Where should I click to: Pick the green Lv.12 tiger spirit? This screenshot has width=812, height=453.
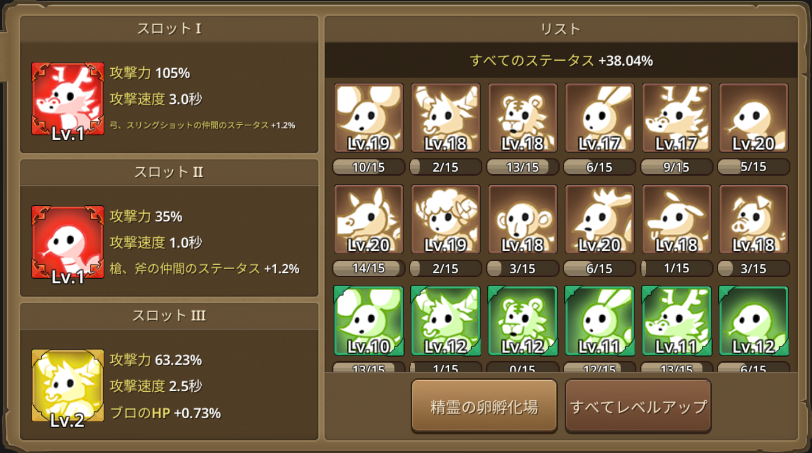[x=523, y=321]
